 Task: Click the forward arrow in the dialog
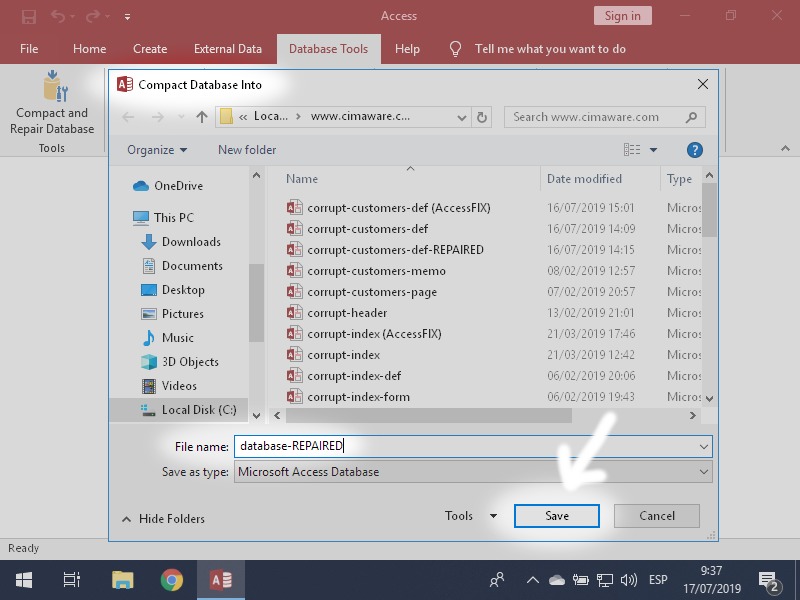[x=158, y=117]
